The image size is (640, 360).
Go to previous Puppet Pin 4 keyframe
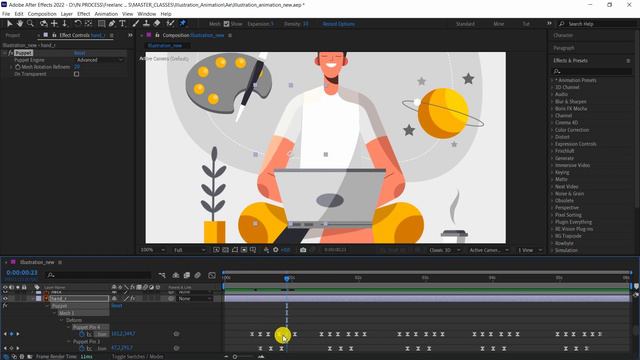click(x=5, y=334)
